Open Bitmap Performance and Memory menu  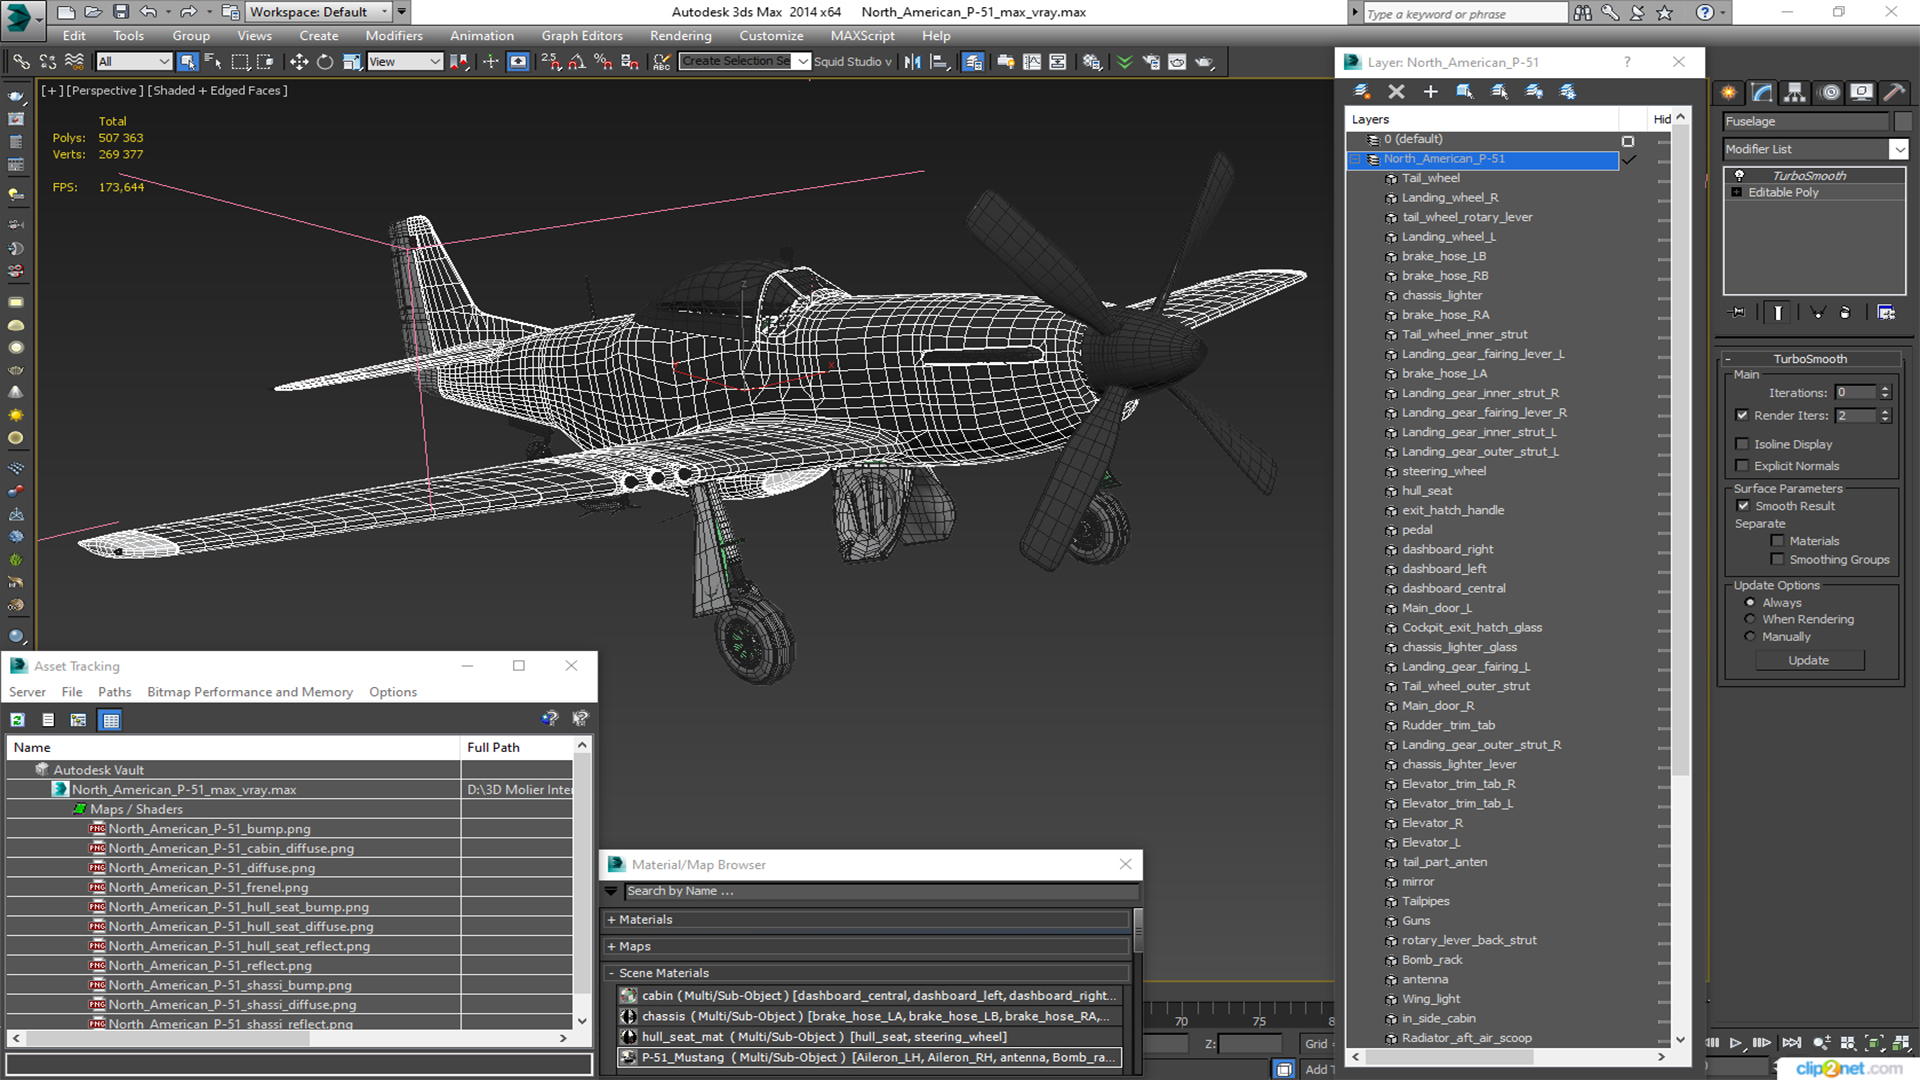pos(250,692)
